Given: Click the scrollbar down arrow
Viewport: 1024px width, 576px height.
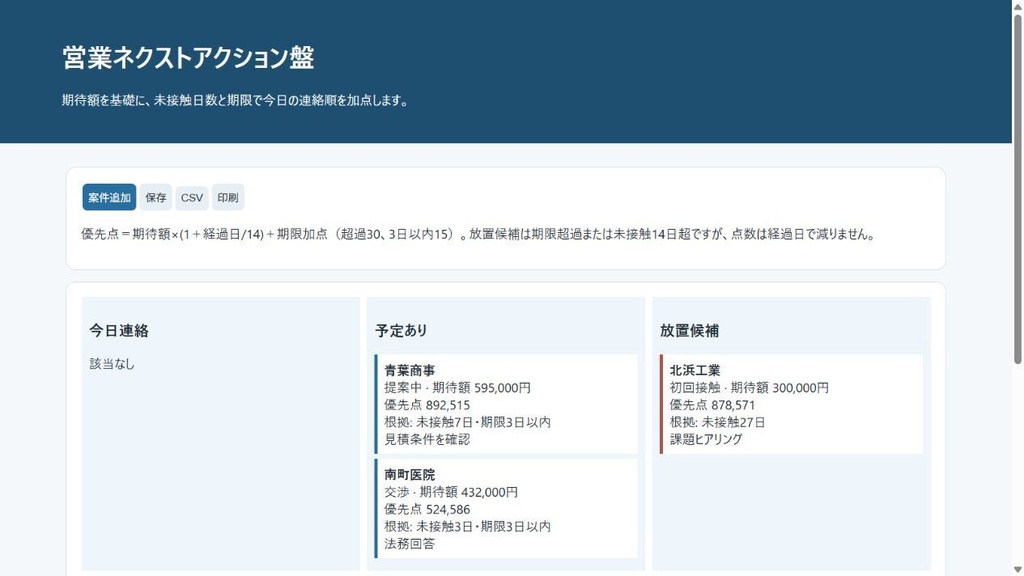Looking at the screenshot, I should [x=1017, y=570].
